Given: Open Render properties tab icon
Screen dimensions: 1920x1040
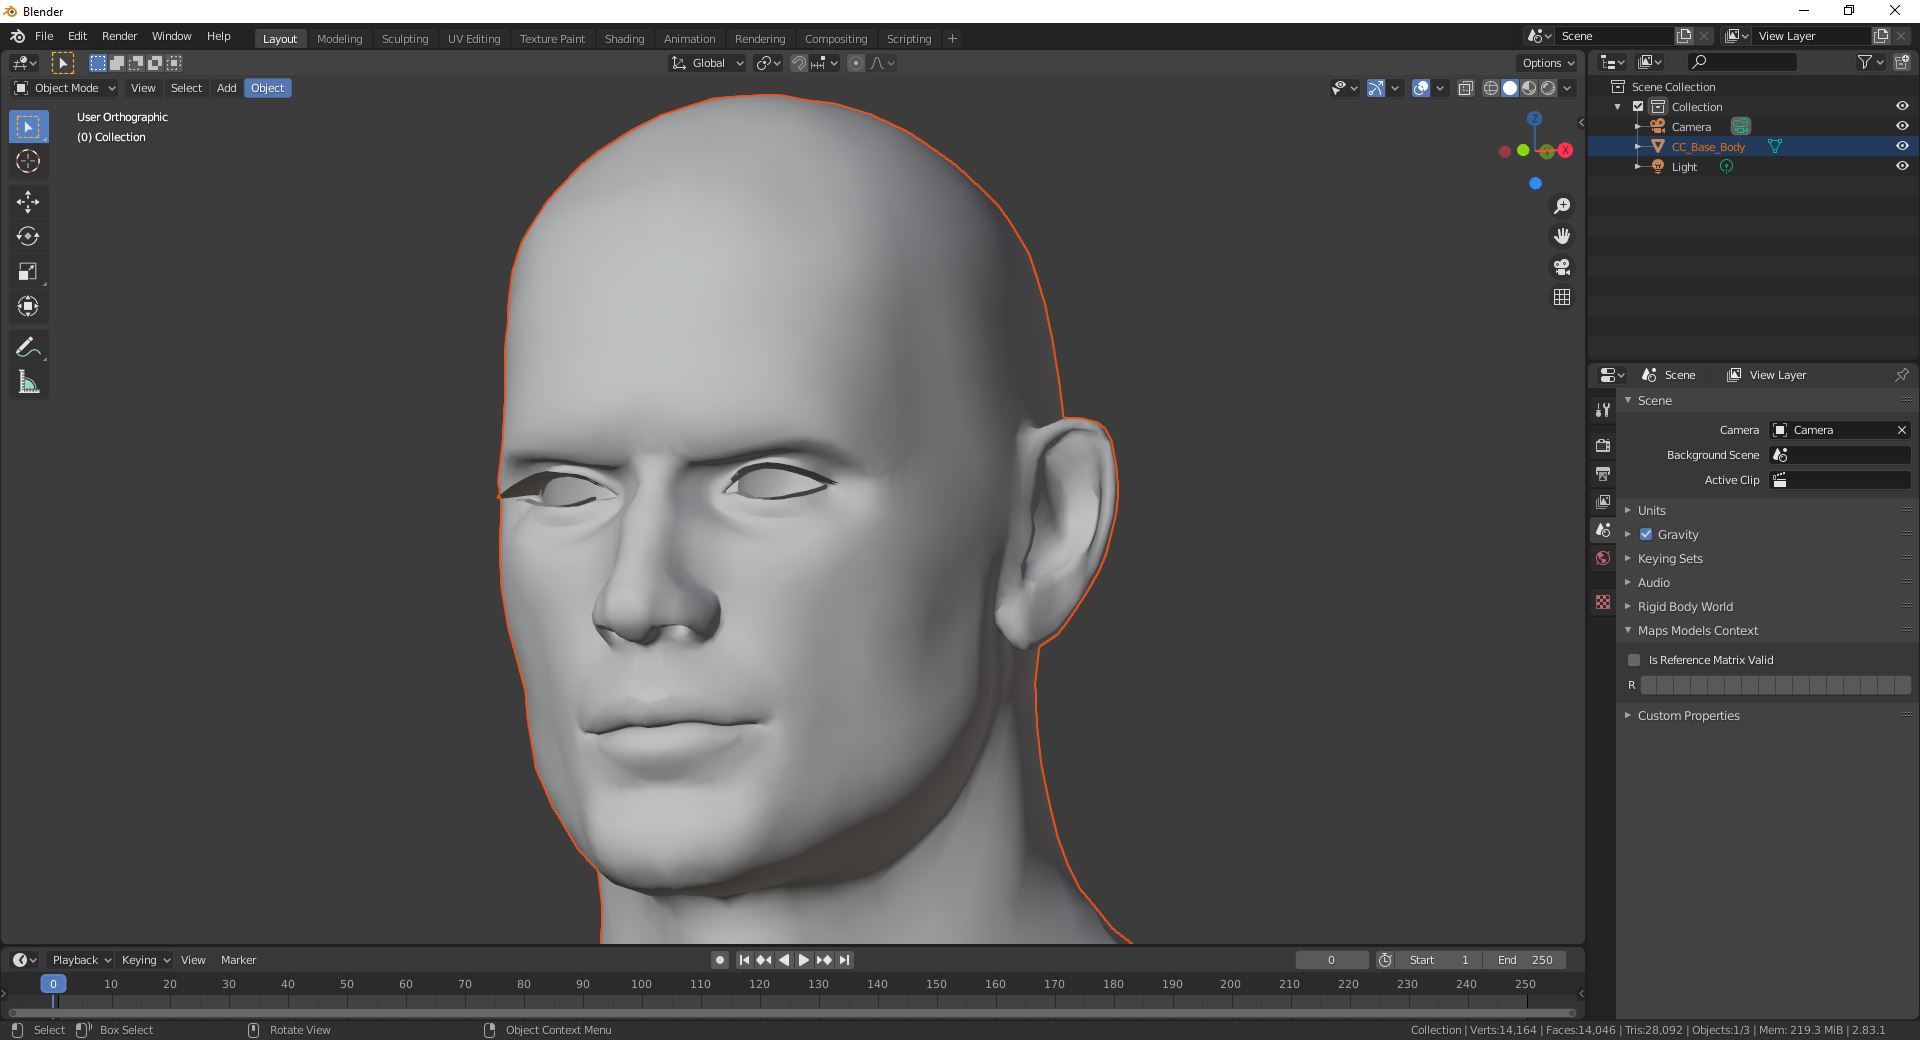Looking at the screenshot, I should pyautogui.click(x=1603, y=445).
